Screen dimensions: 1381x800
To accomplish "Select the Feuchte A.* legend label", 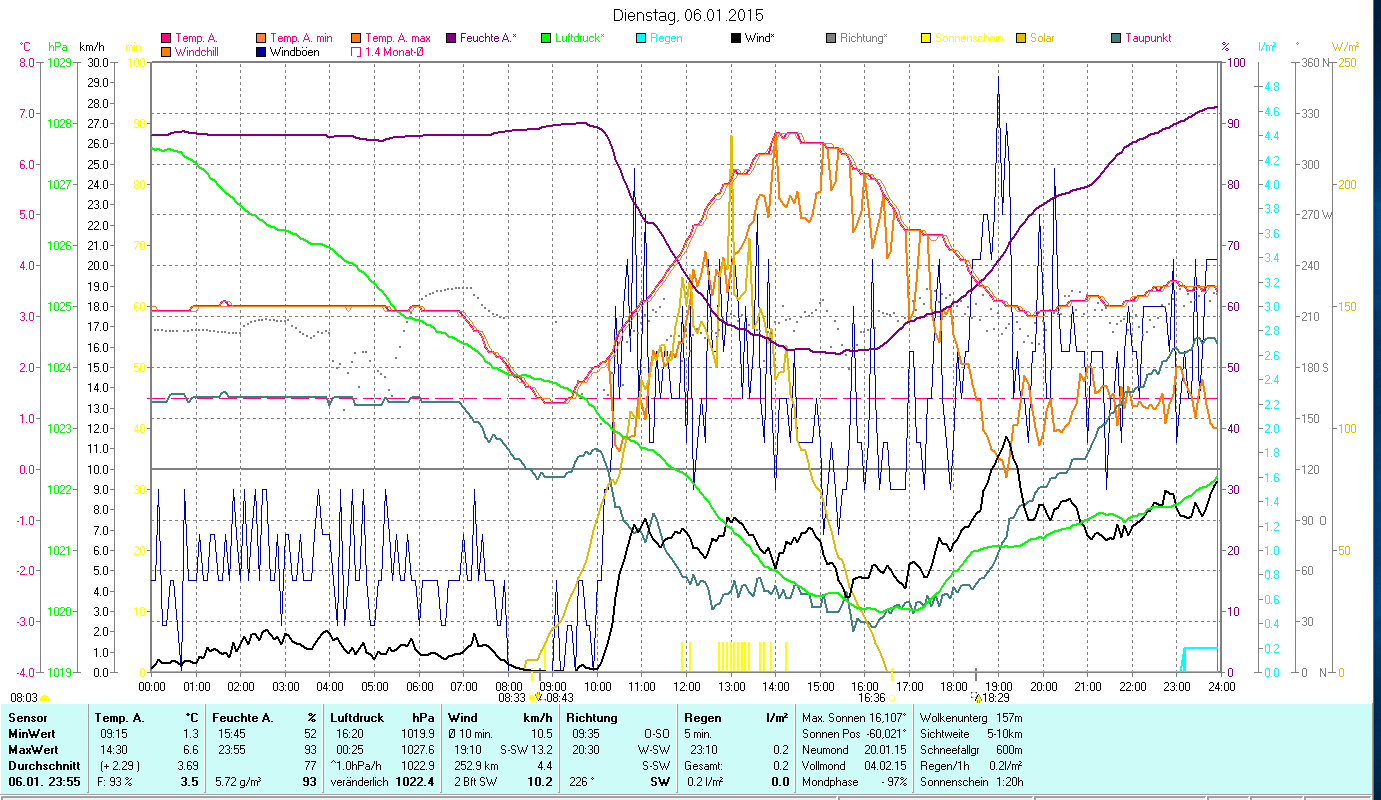I will [488, 38].
